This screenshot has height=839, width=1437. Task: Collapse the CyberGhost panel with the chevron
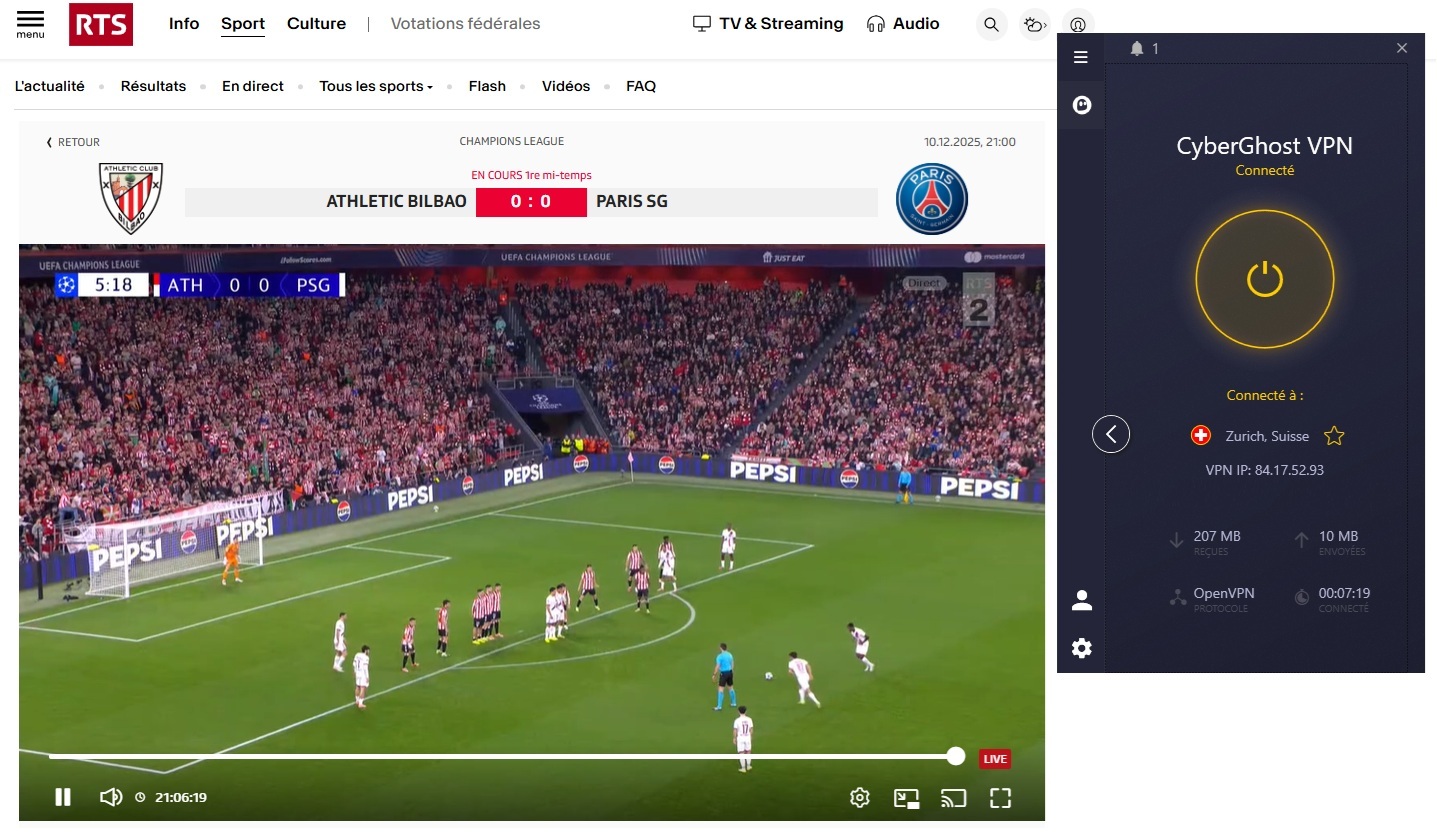pos(1111,434)
